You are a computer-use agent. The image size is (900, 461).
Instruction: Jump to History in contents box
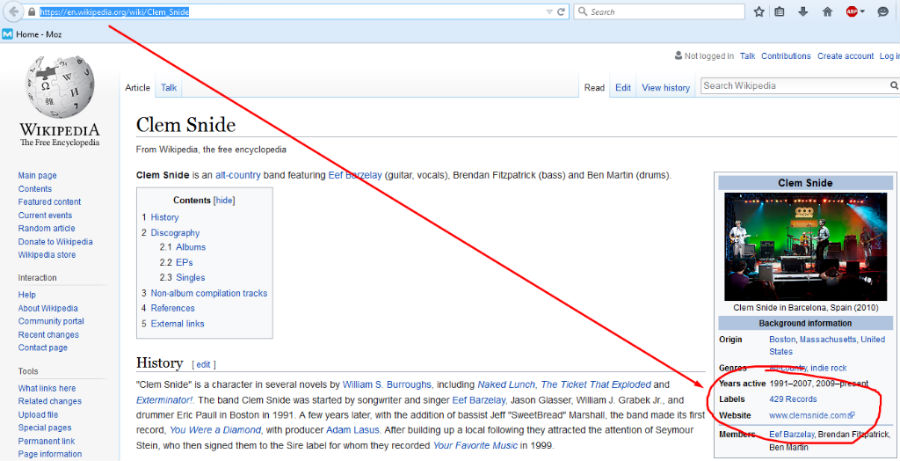(x=165, y=217)
